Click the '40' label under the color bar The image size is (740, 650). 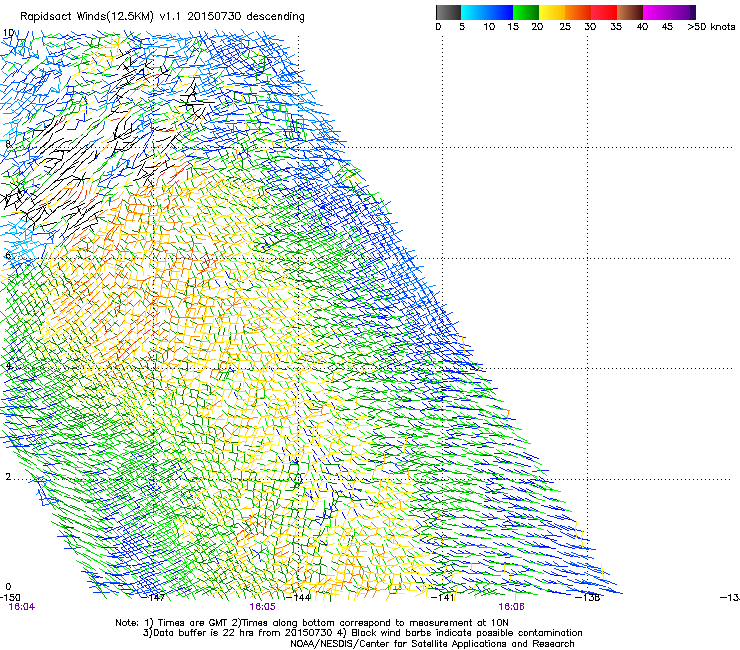pos(642,27)
